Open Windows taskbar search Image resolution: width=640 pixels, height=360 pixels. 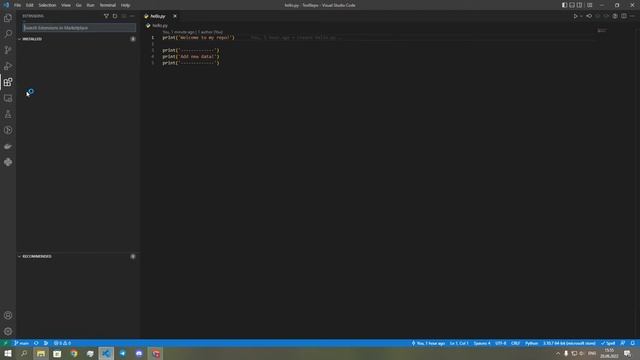(24, 353)
